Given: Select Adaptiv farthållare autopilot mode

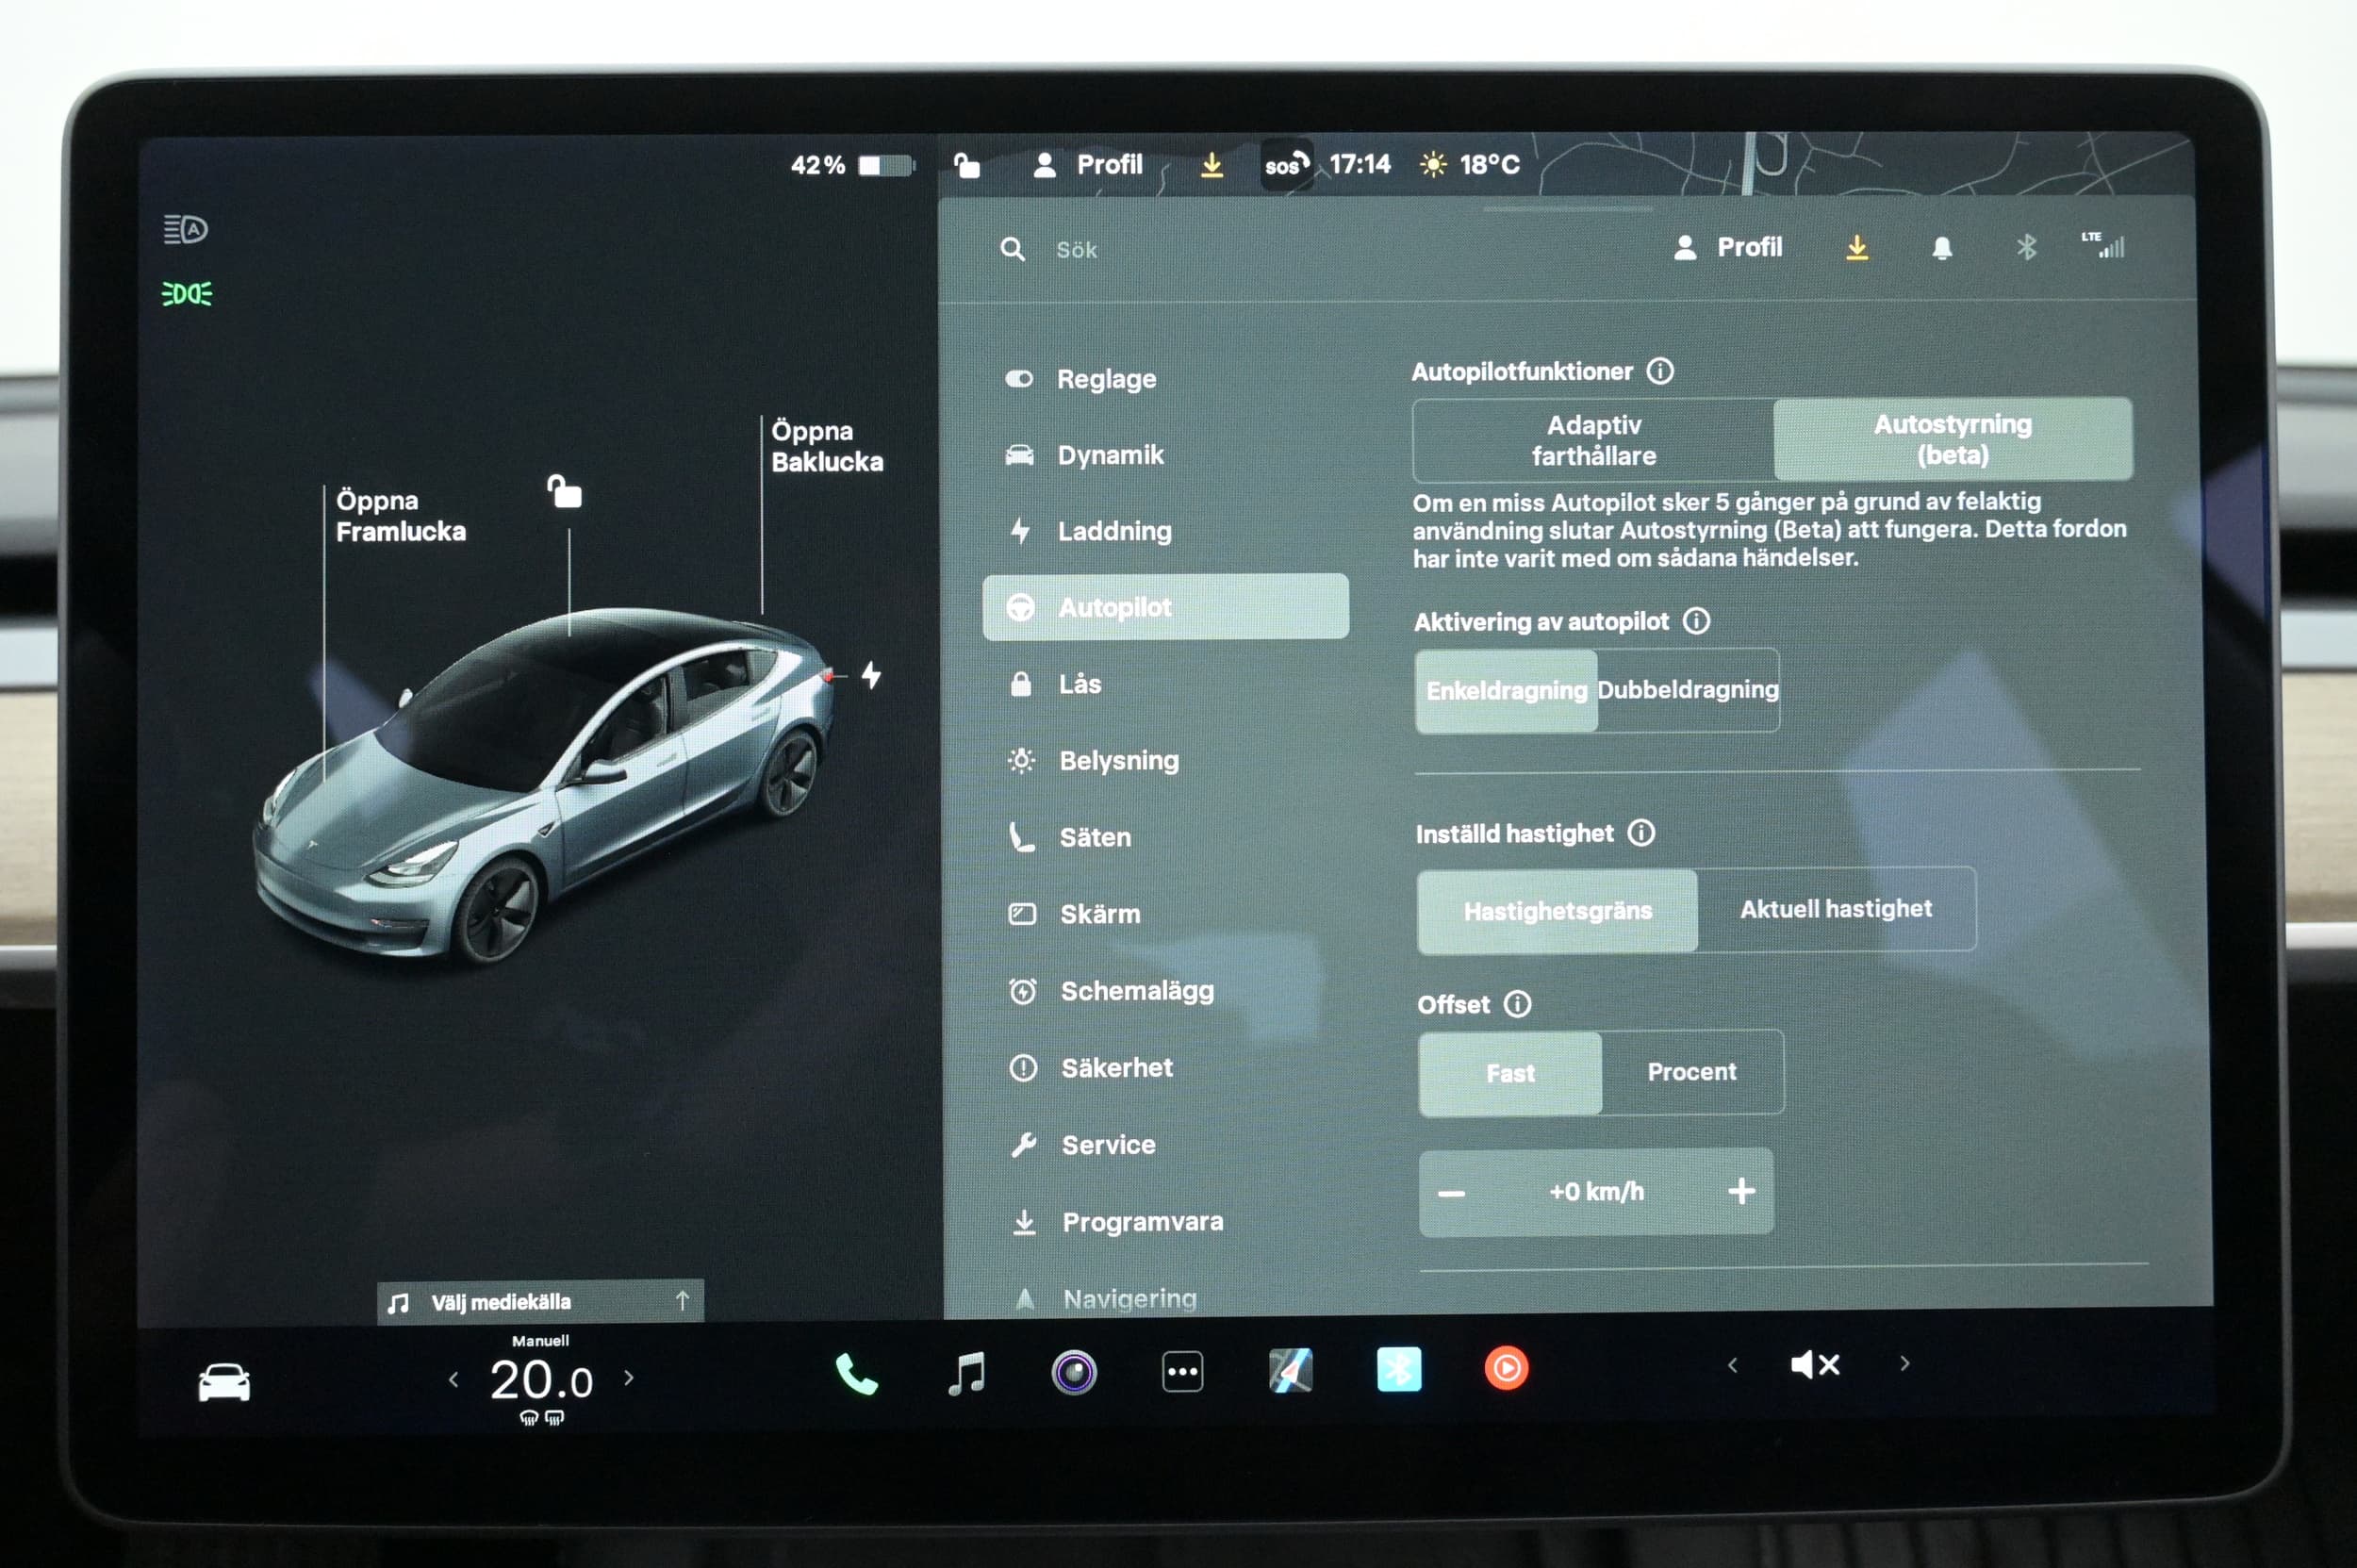Looking at the screenshot, I should pos(1593,440).
